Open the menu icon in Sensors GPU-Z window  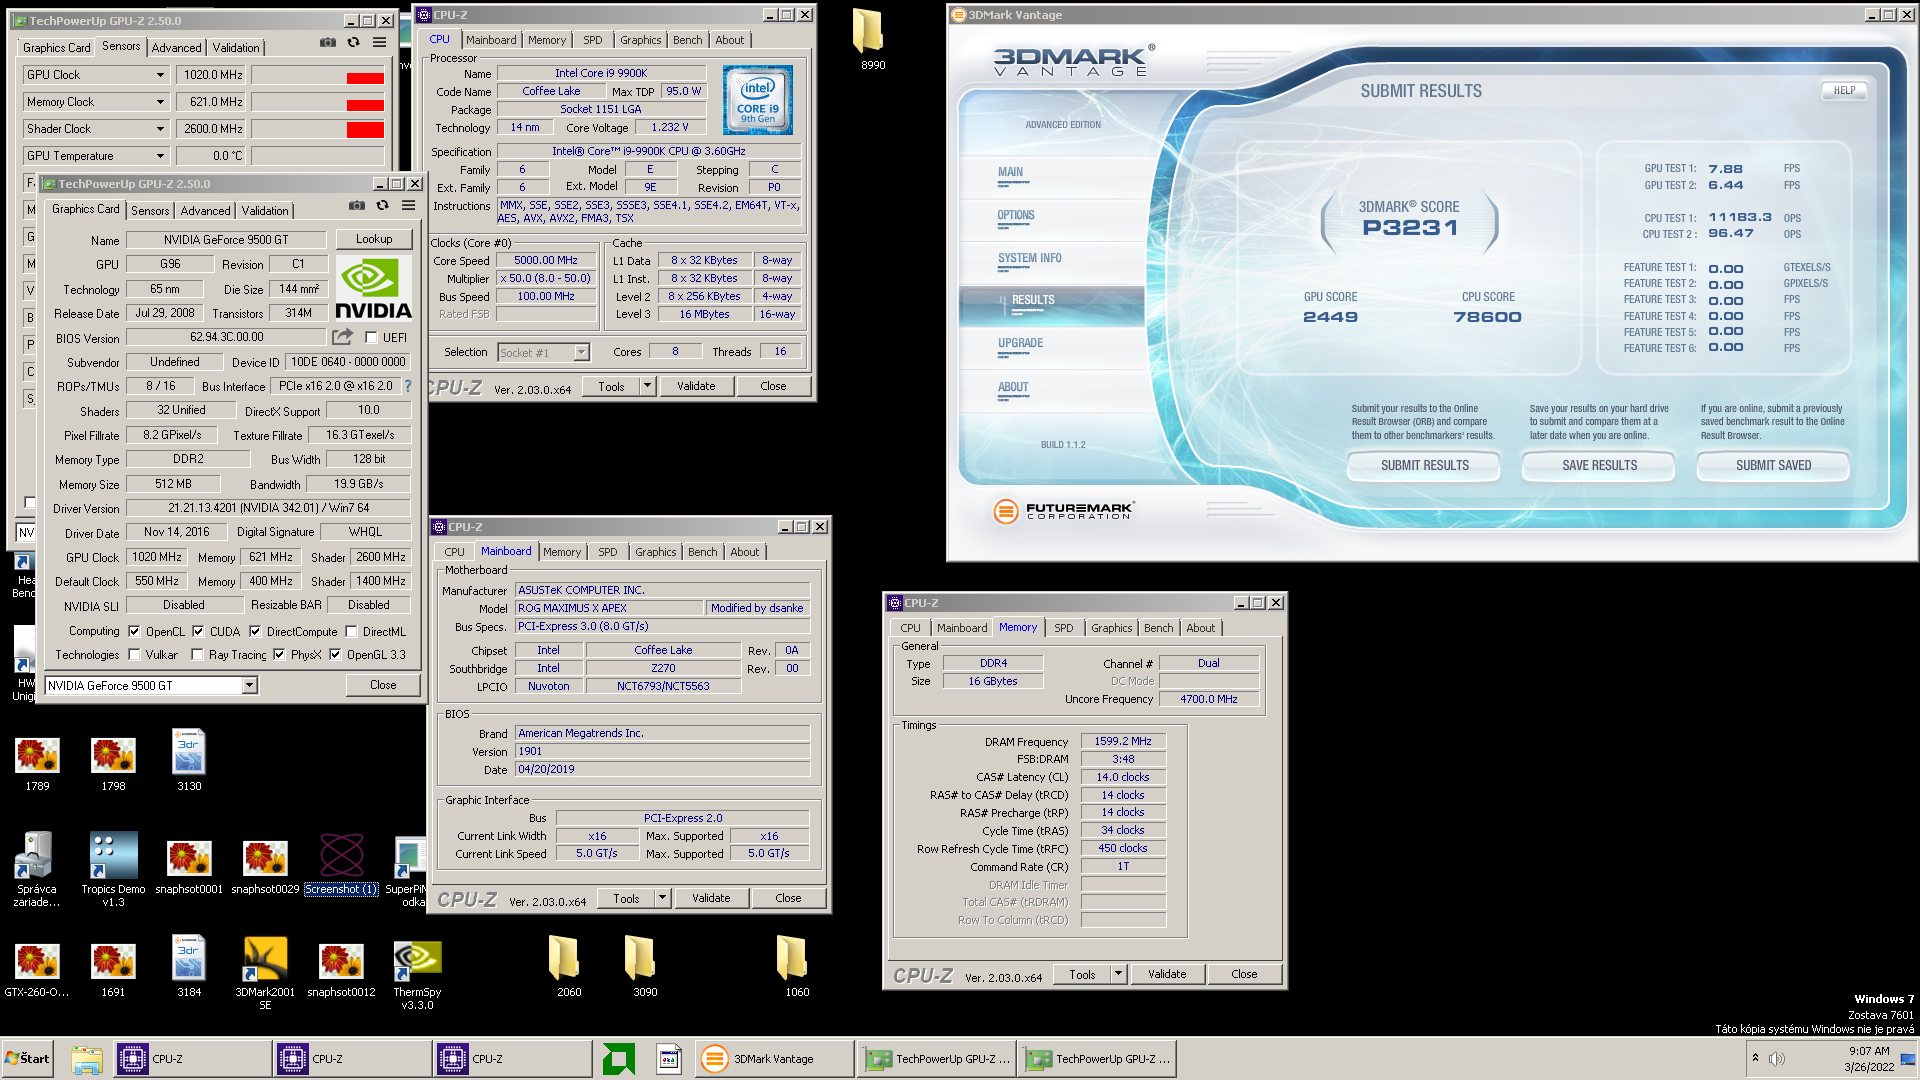tap(379, 42)
